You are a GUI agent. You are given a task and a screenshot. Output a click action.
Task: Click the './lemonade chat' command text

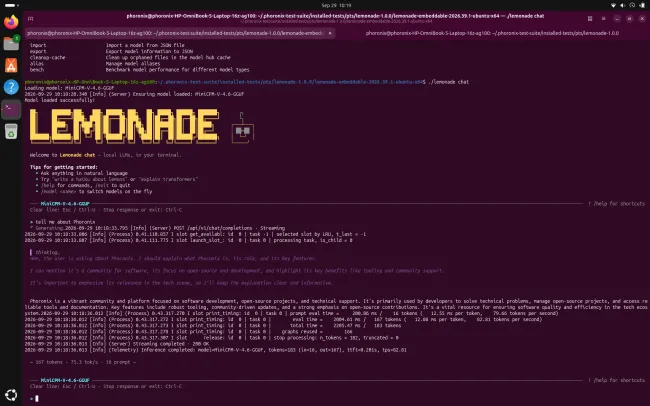click(x=449, y=82)
